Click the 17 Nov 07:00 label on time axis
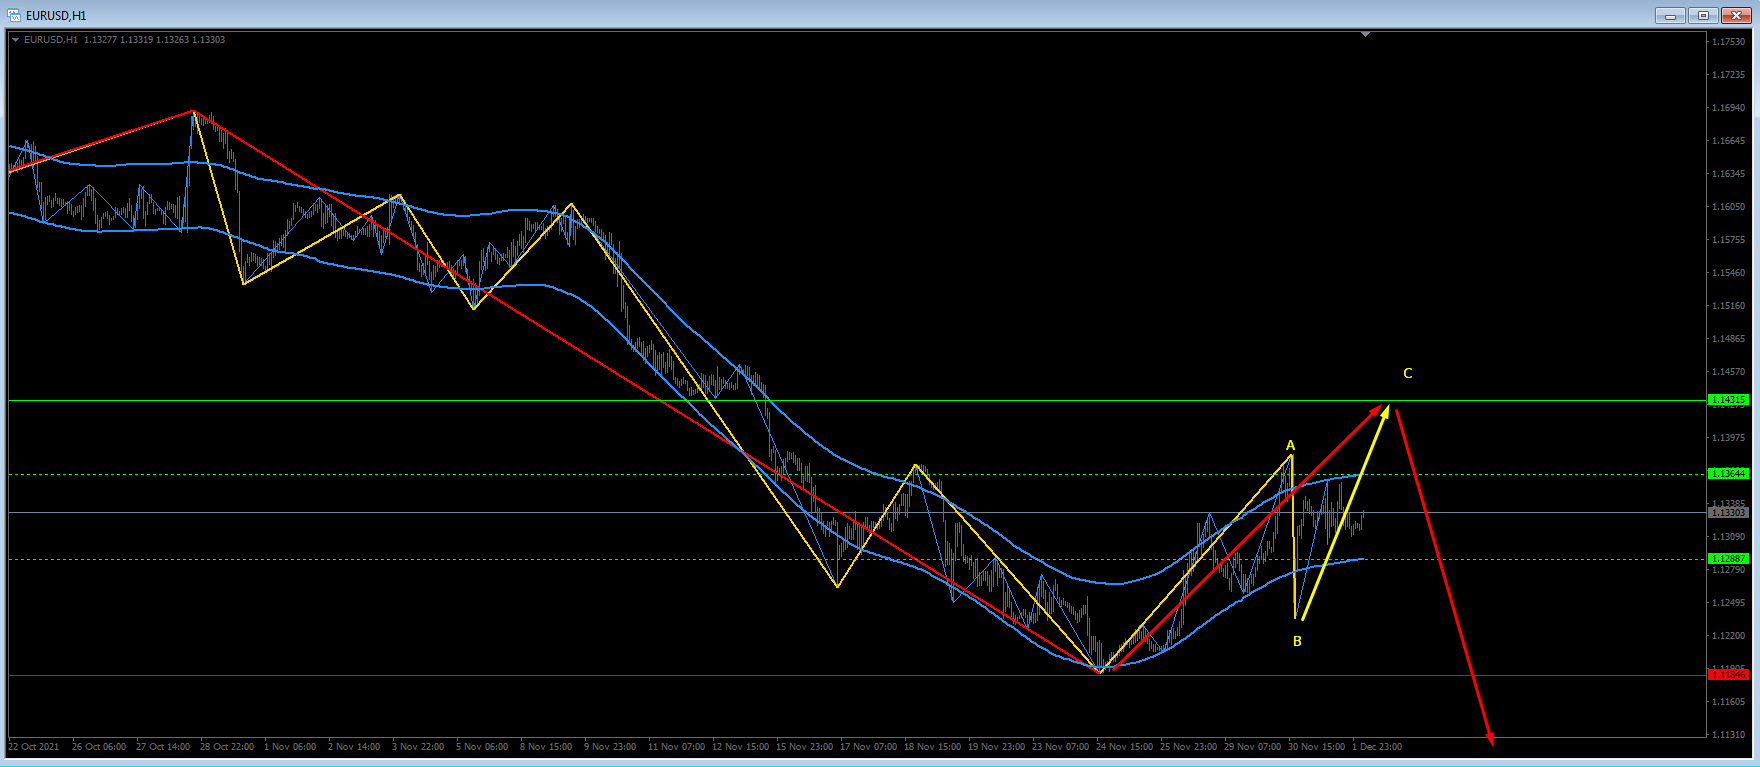Image resolution: width=1760 pixels, height=767 pixels. tap(869, 747)
